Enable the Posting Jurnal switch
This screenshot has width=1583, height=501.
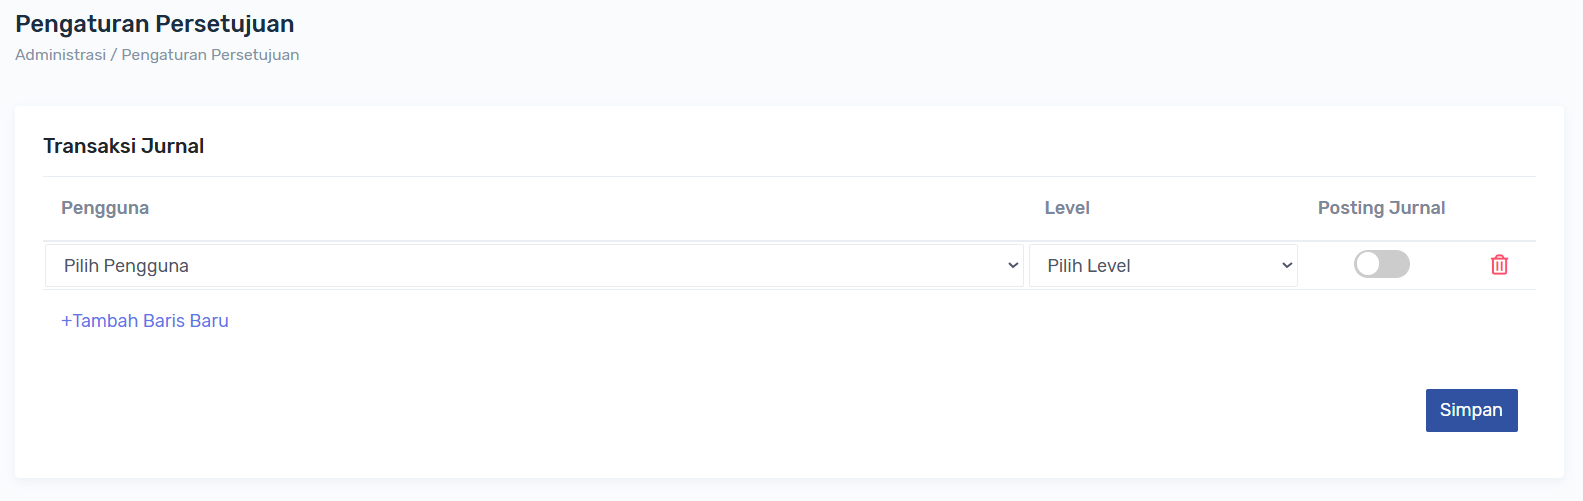[x=1381, y=264]
